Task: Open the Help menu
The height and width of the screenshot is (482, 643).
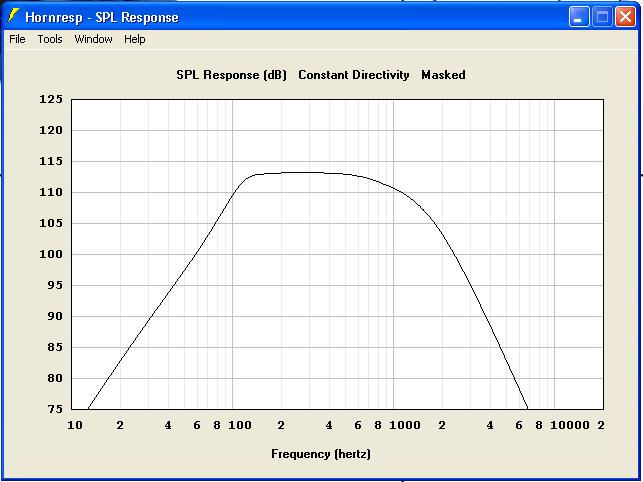Action: (135, 39)
